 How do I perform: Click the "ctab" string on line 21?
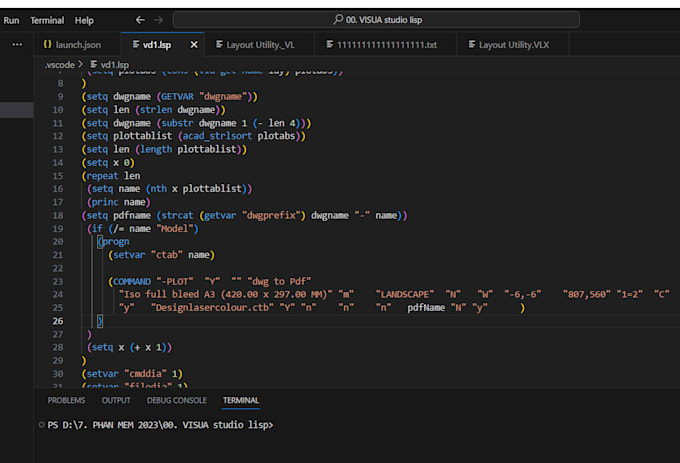[x=167, y=255]
